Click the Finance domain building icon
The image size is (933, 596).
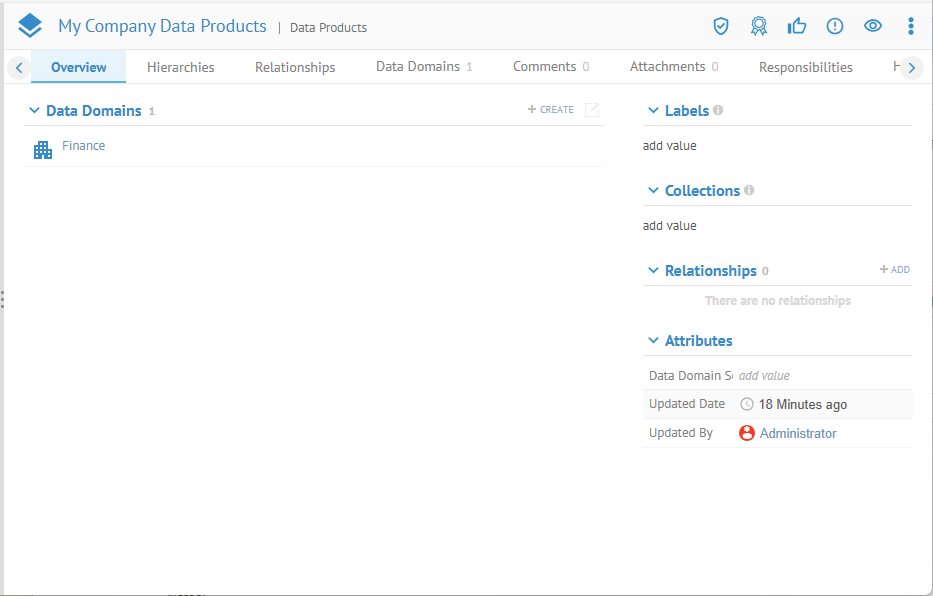click(43, 150)
